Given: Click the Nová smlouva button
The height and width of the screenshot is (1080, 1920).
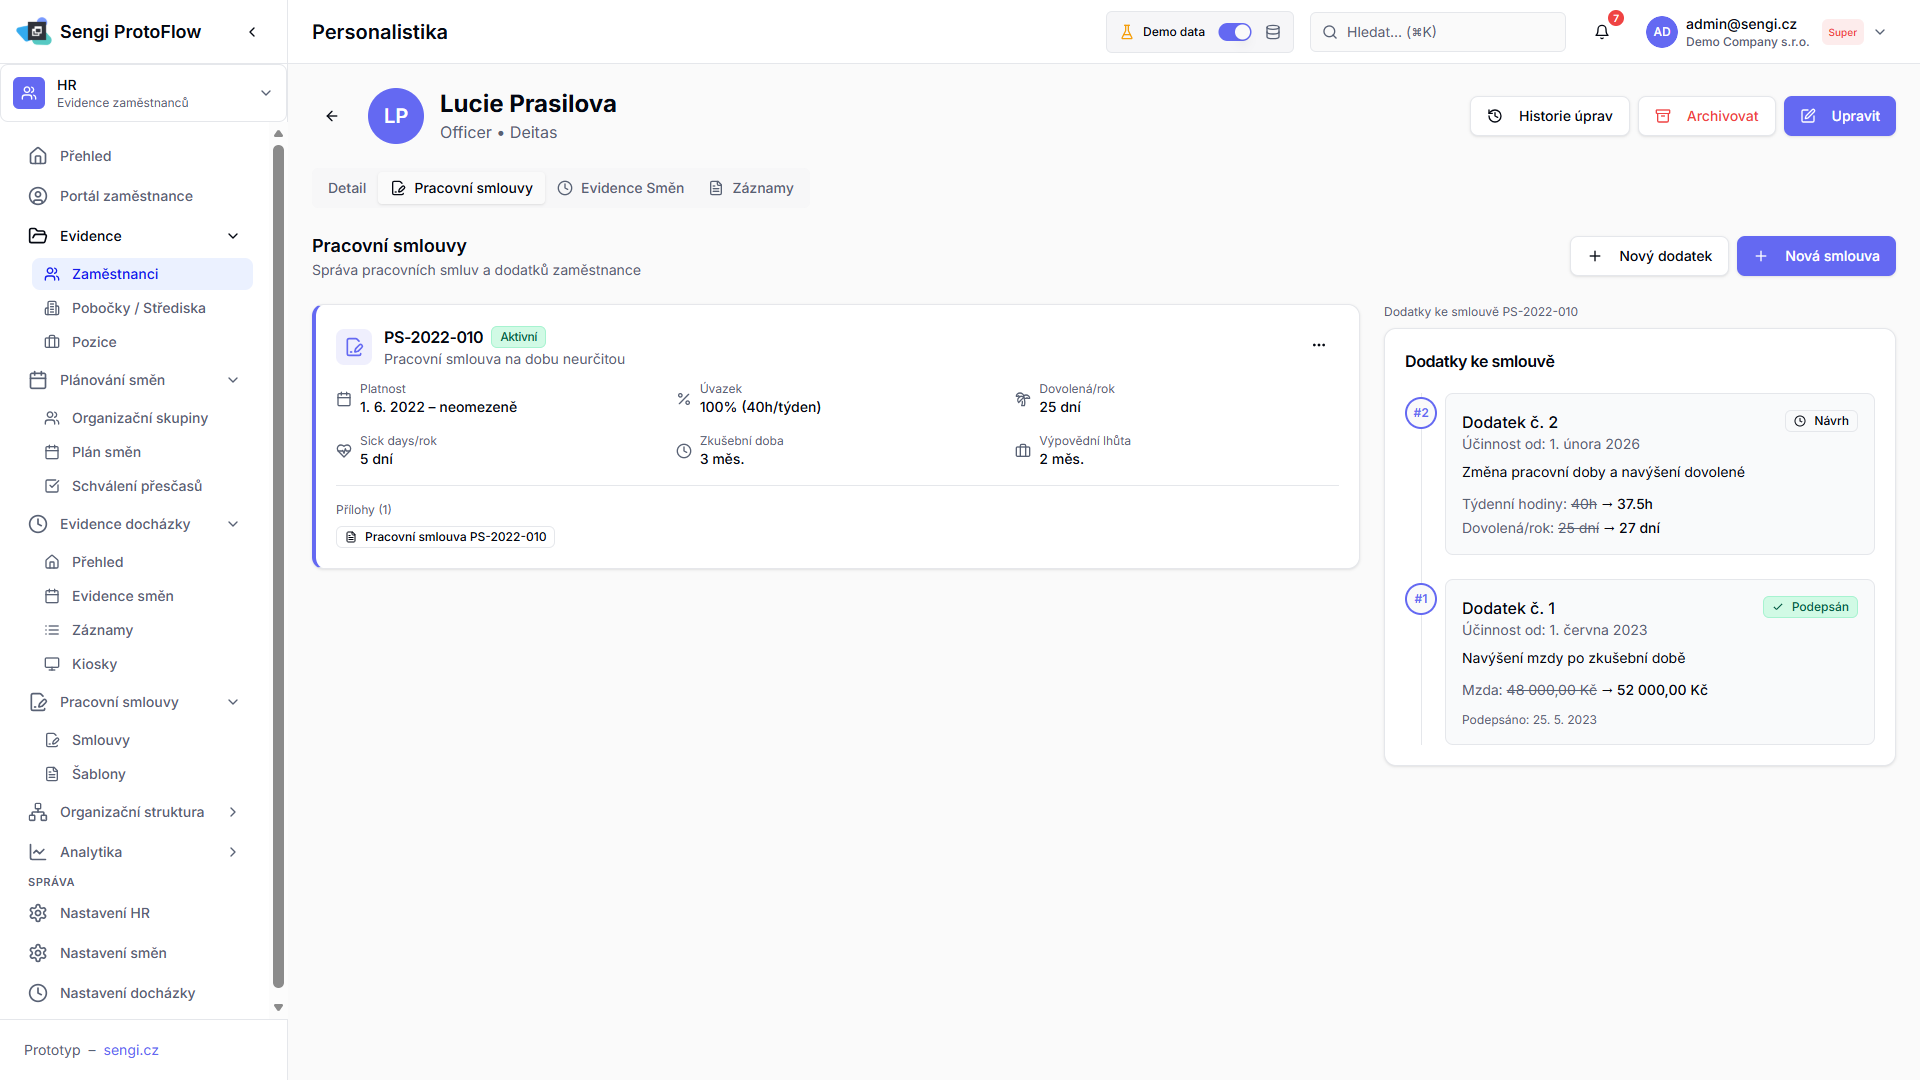Looking at the screenshot, I should tap(1815, 256).
